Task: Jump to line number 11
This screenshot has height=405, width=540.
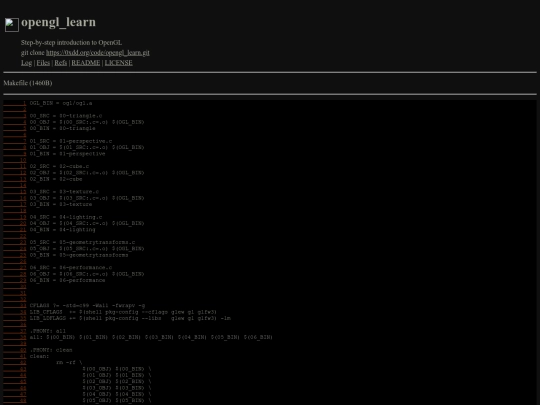Action: tap(15, 166)
